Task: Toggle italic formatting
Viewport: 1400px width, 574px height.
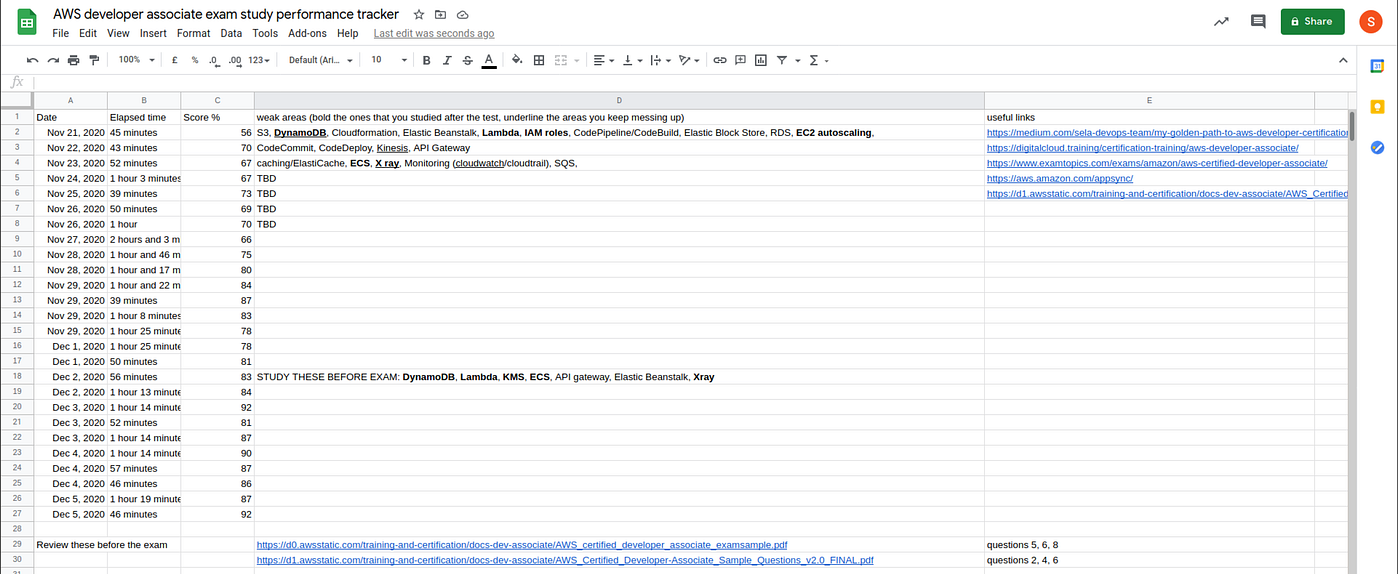Action: (447, 60)
